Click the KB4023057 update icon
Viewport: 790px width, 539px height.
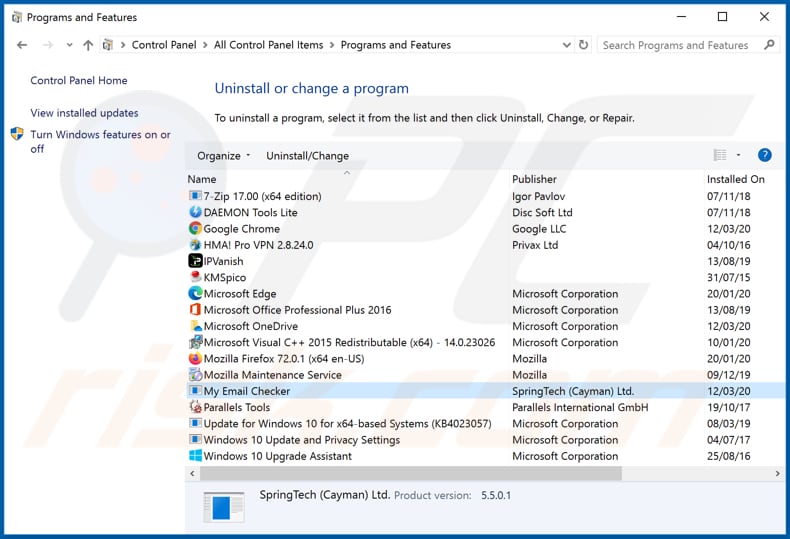click(x=195, y=423)
